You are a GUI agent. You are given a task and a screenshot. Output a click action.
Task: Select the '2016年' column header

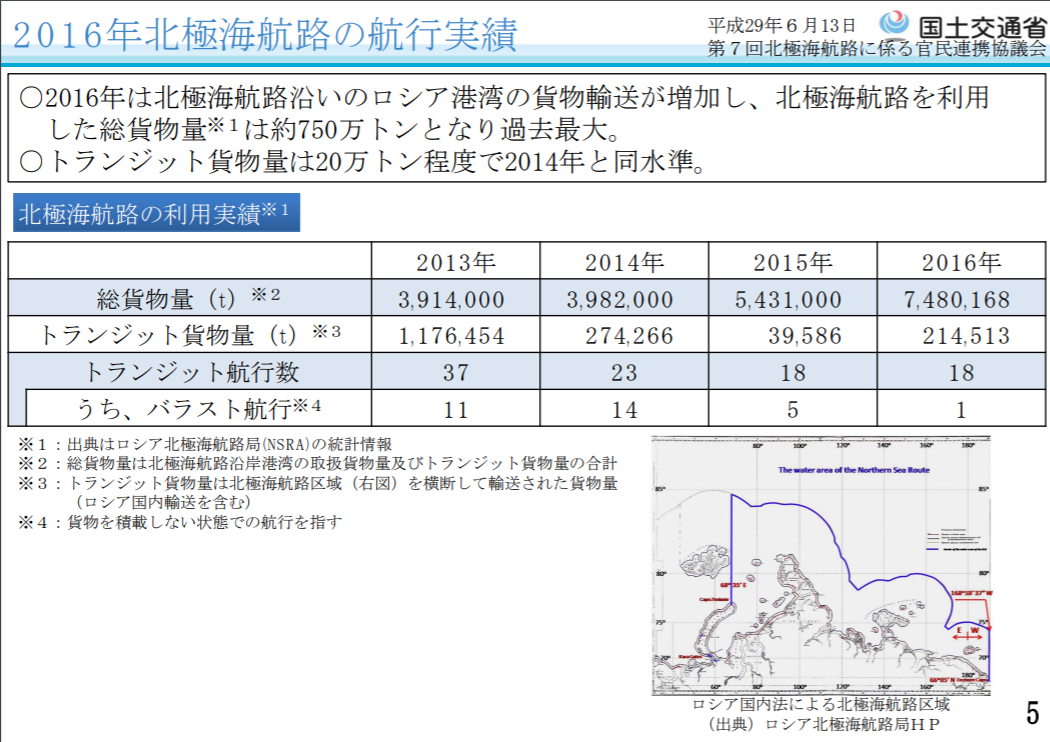tap(961, 262)
